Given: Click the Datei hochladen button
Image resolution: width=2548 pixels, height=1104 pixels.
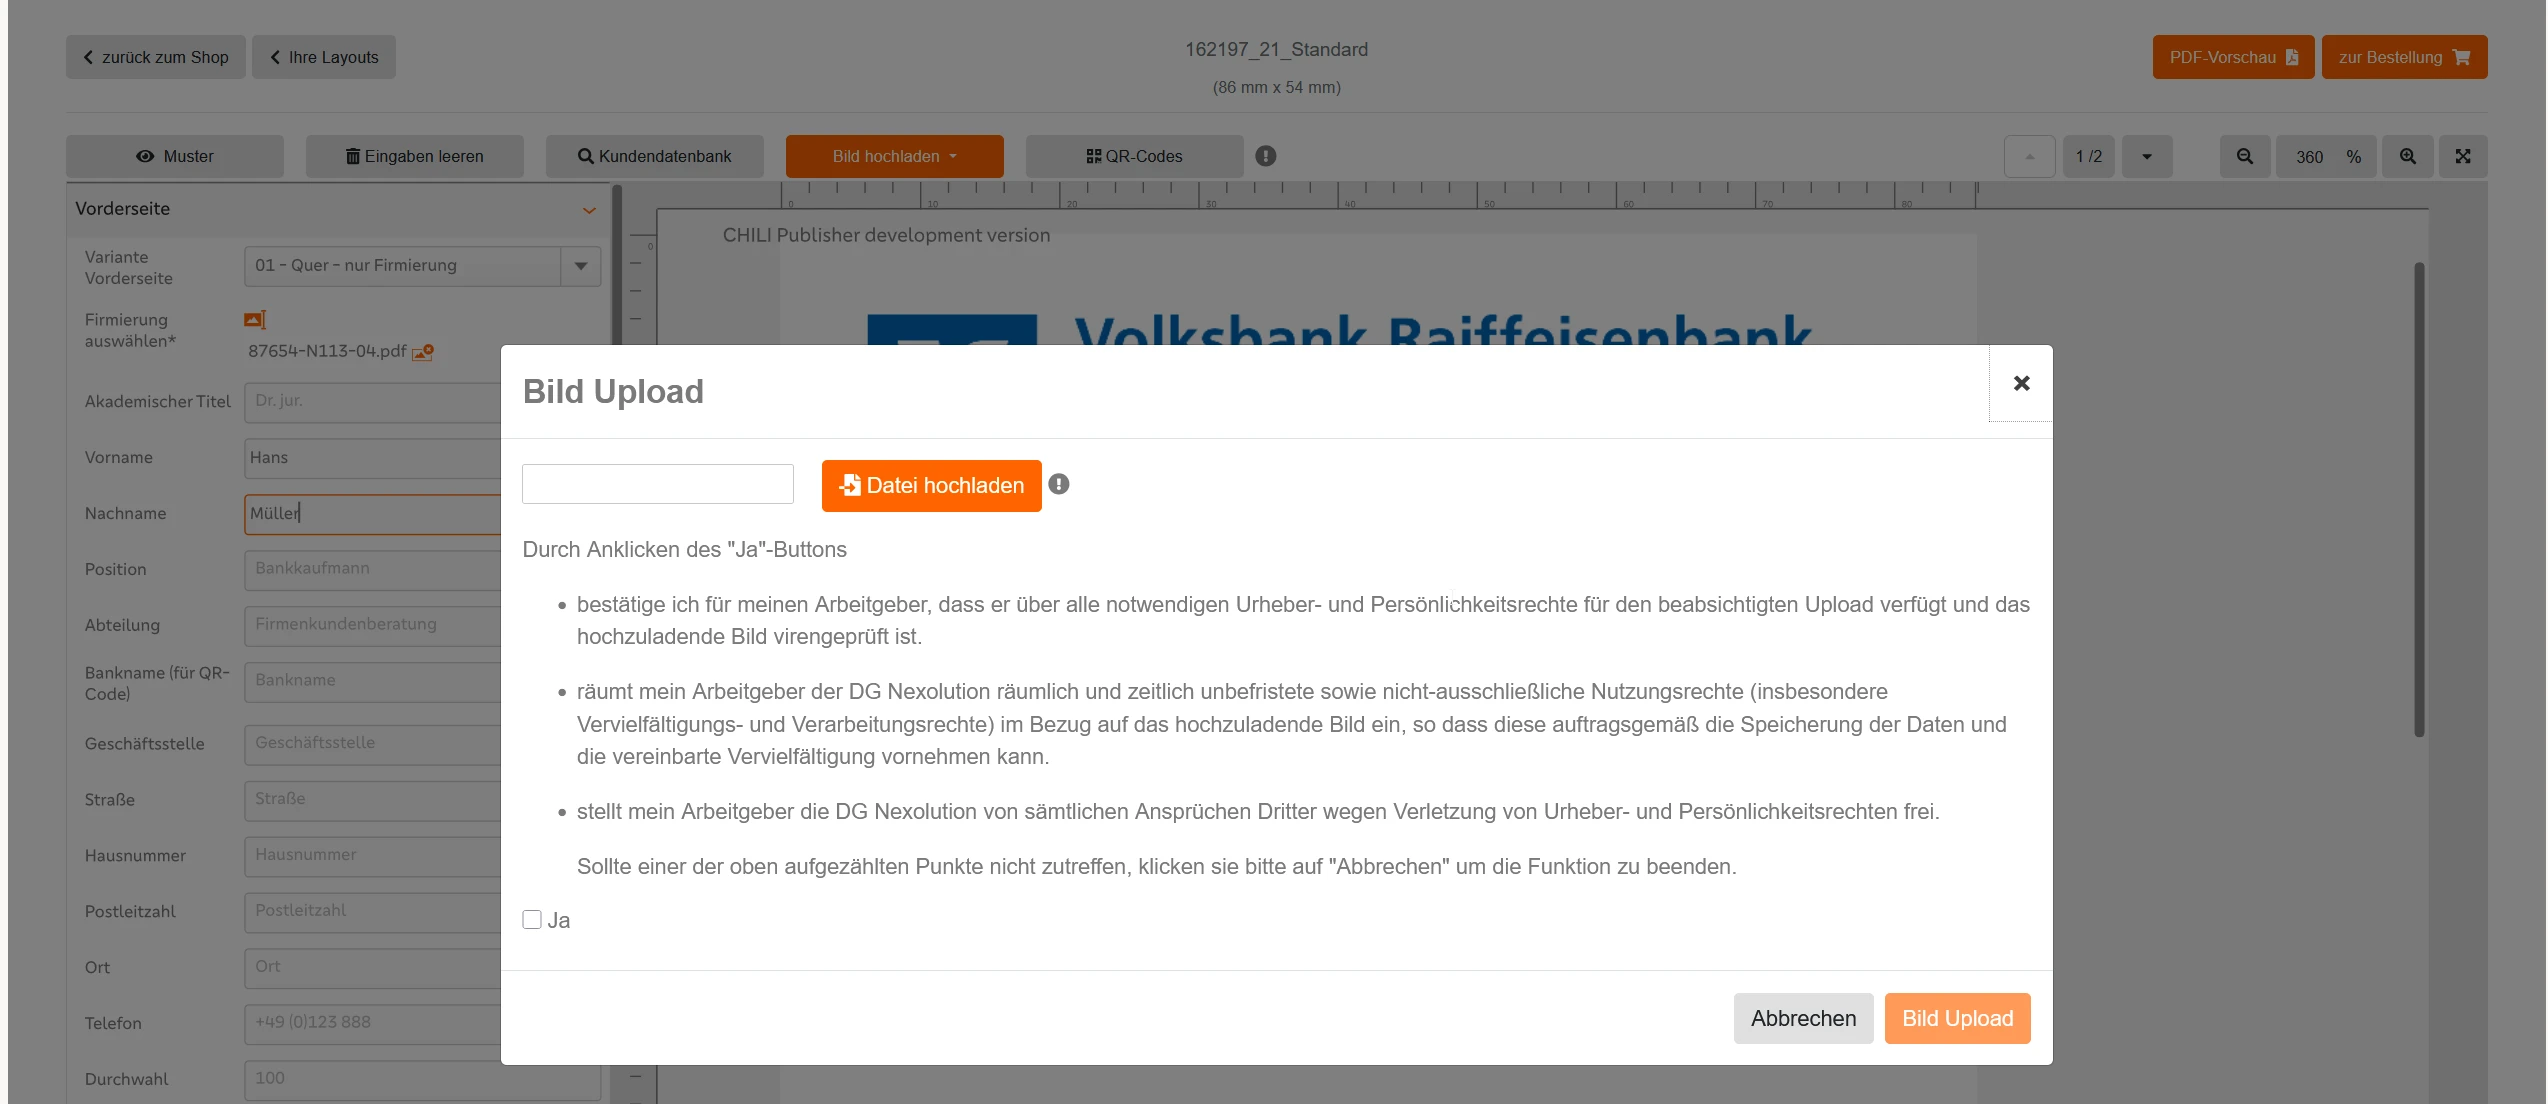Looking at the screenshot, I should 931,486.
